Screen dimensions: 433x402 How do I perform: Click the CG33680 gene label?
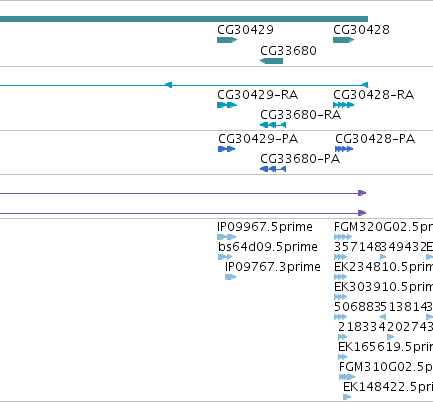[288, 51]
